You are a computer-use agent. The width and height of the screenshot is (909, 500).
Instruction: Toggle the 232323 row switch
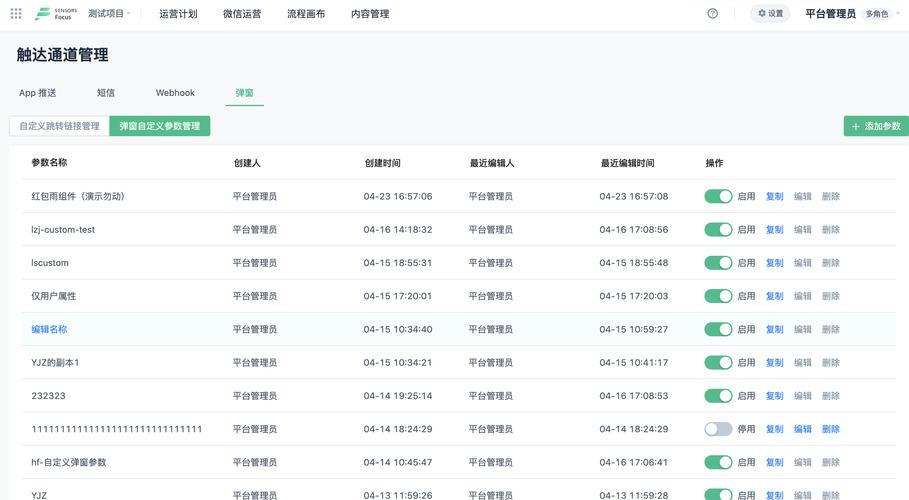[x=718, y=396]
